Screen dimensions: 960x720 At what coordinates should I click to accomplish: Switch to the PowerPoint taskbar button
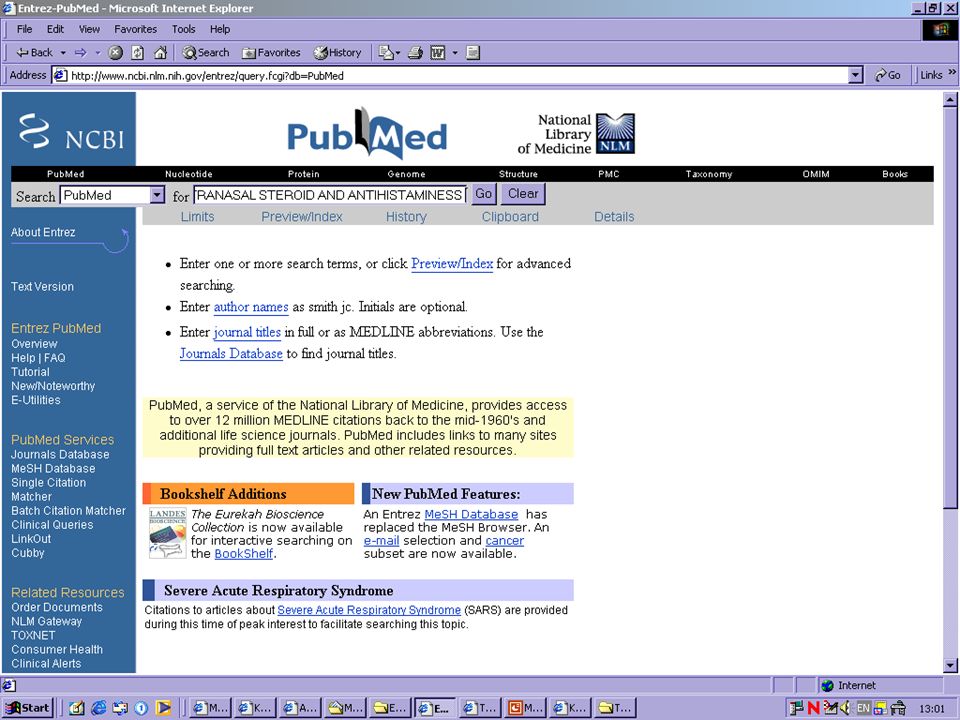(525, 708)
